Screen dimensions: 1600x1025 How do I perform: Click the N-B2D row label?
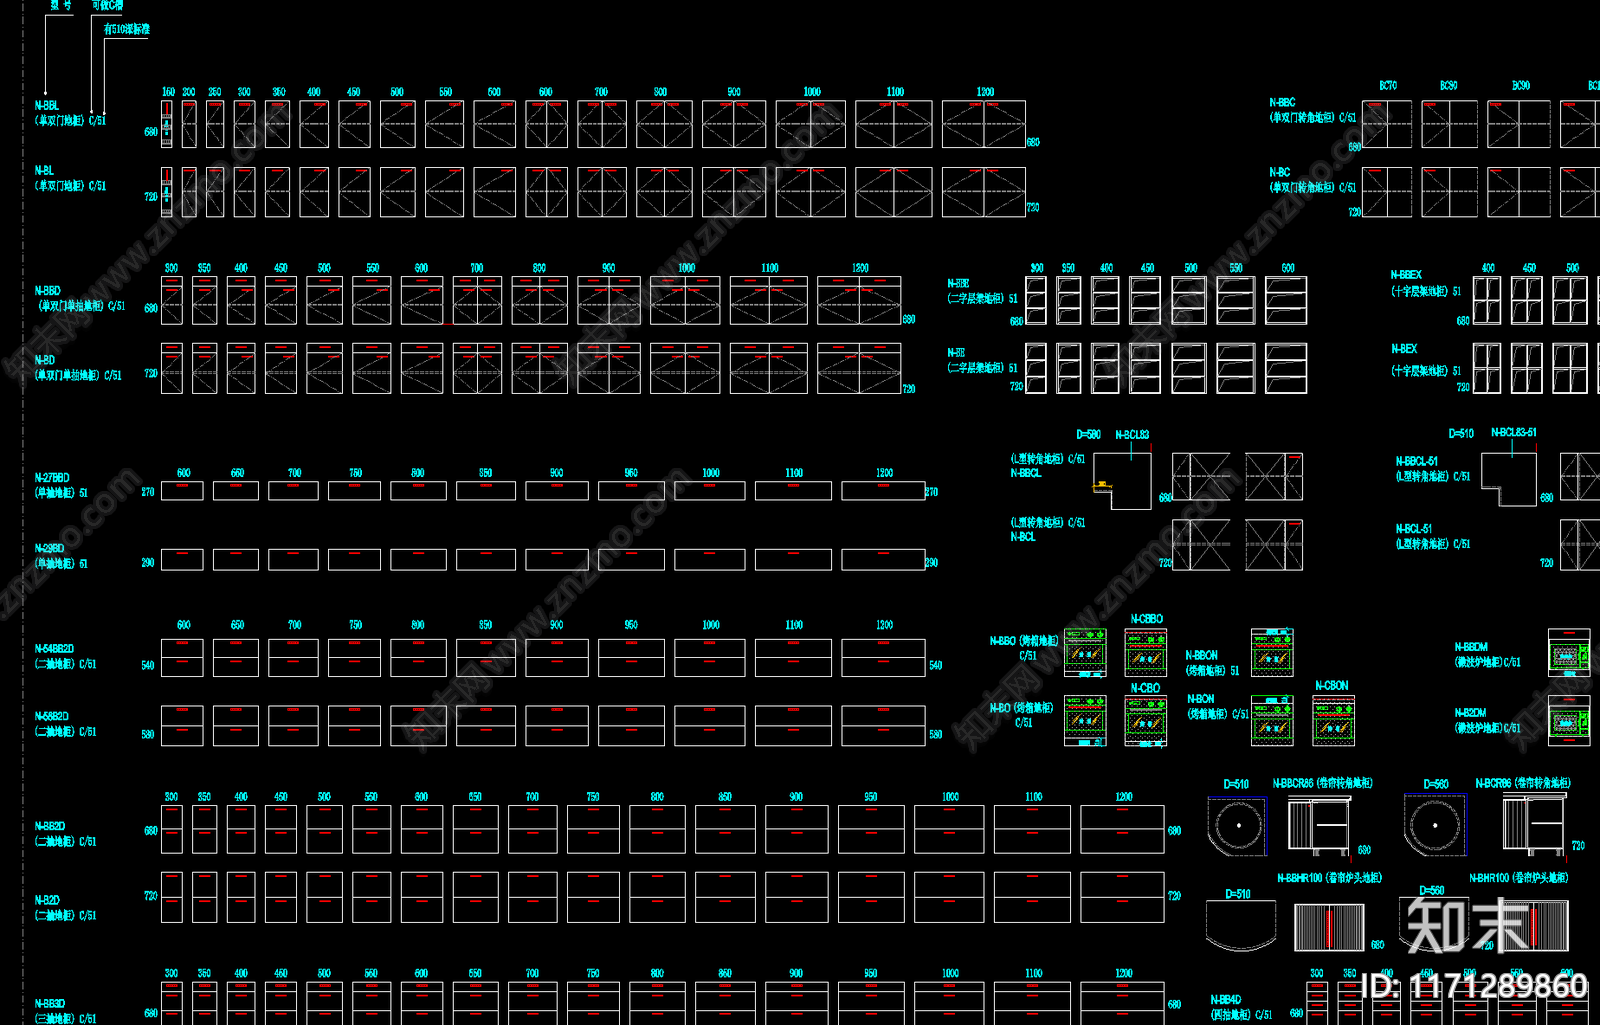[x=47, y=901]
